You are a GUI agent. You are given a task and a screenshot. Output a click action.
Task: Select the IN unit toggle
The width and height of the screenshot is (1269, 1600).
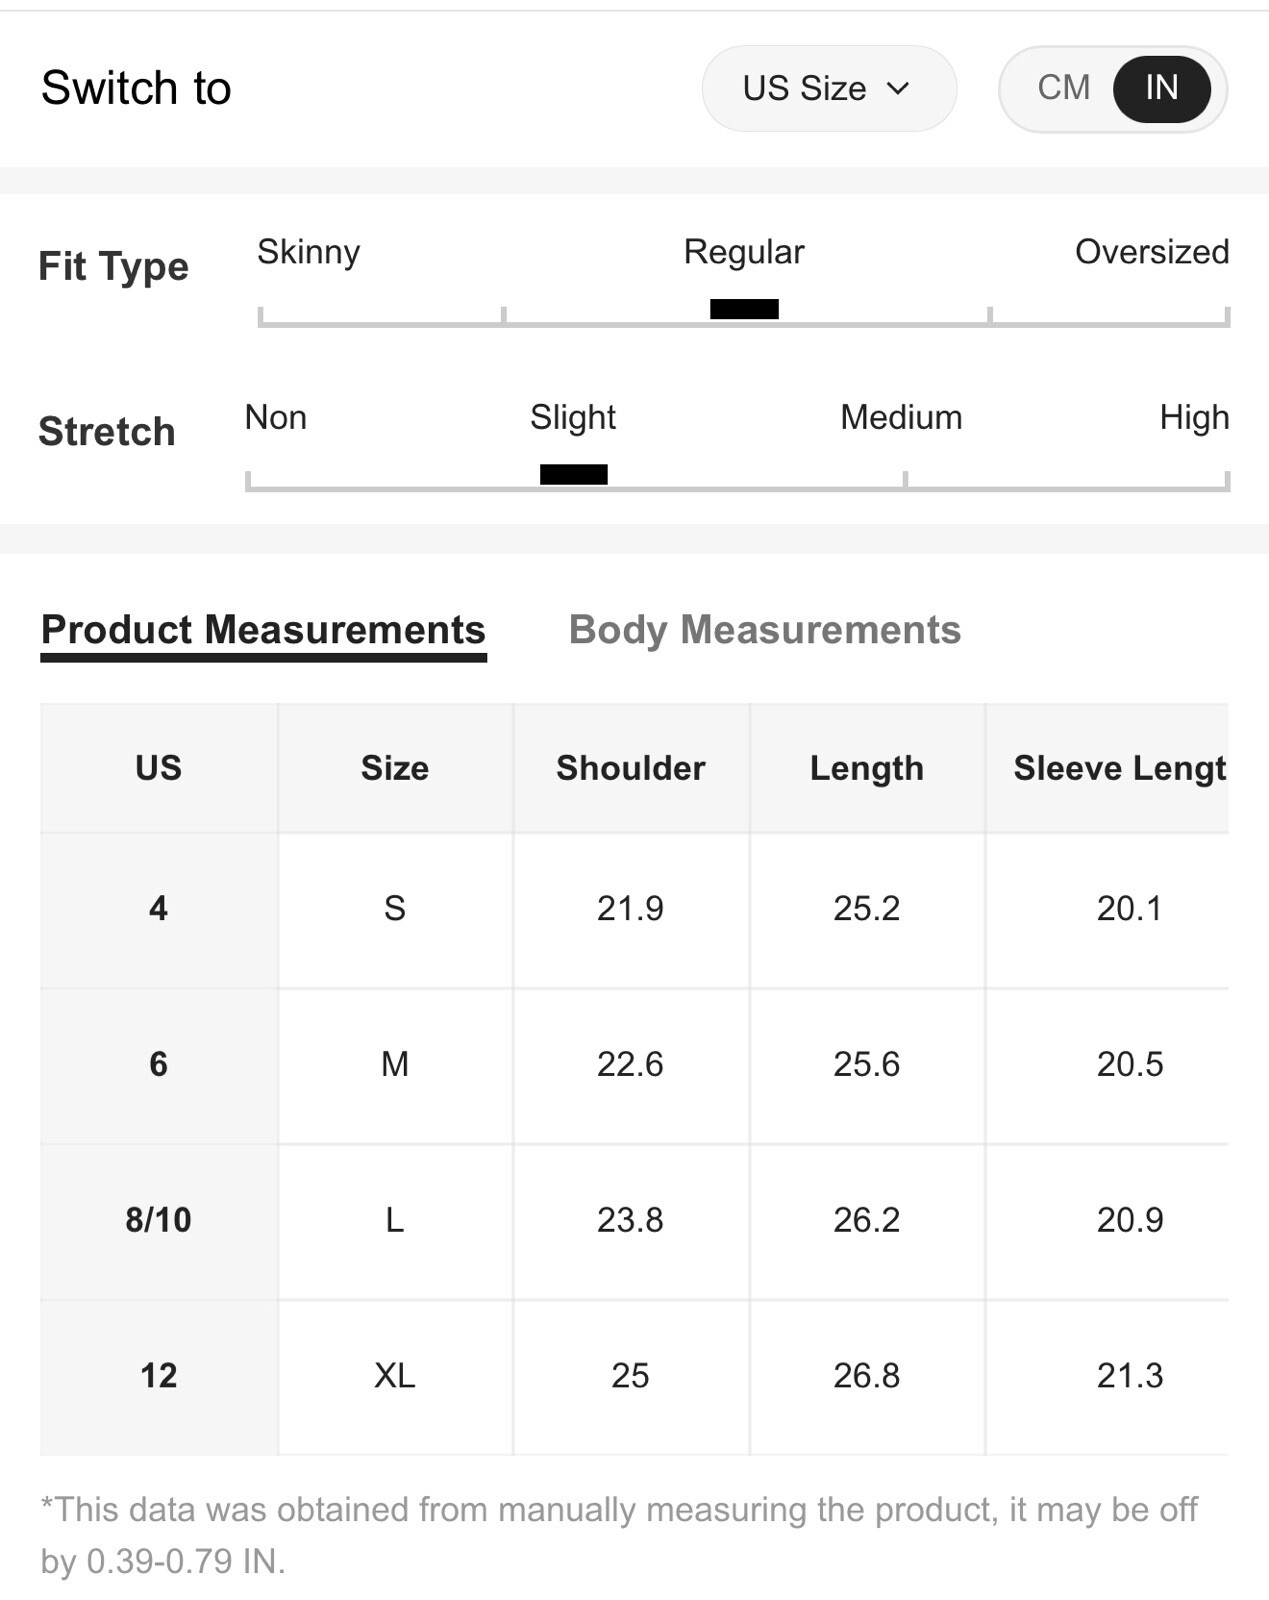point(1161,88)
